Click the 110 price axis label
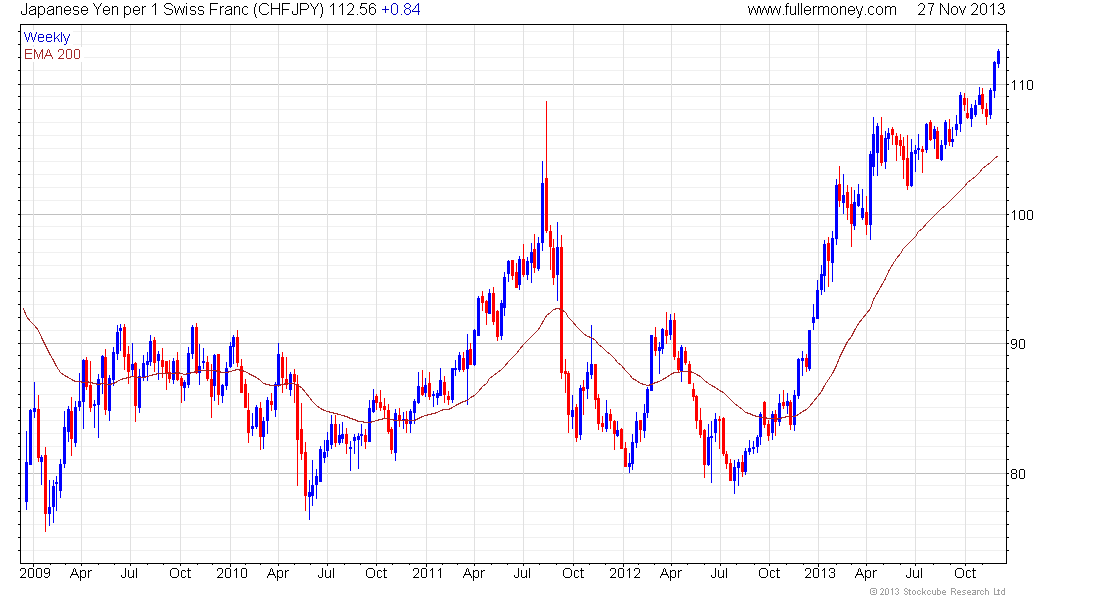 coord(1021,85)
